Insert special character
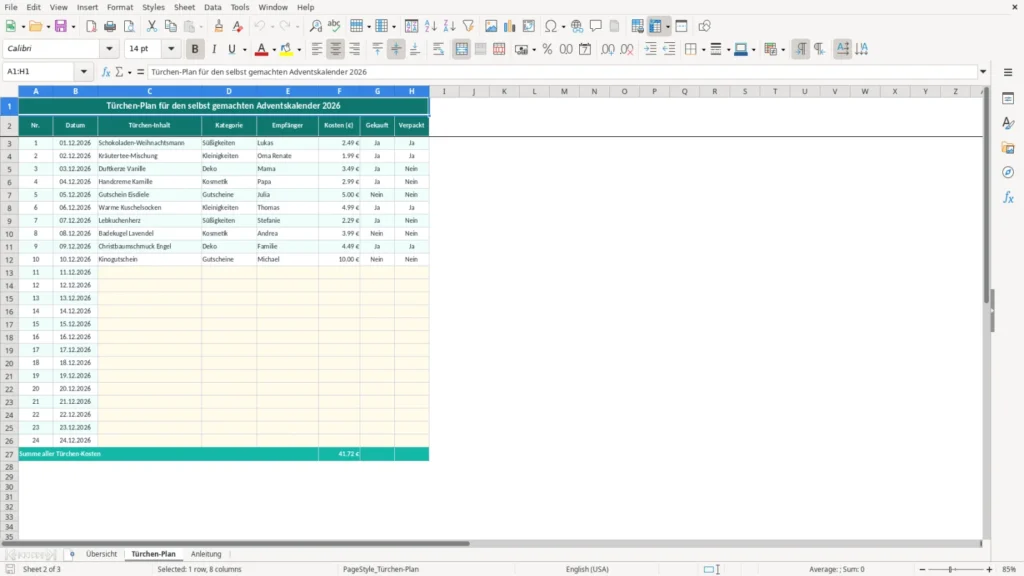This screenshot has width=1024, height=576. tap(551, 26)
